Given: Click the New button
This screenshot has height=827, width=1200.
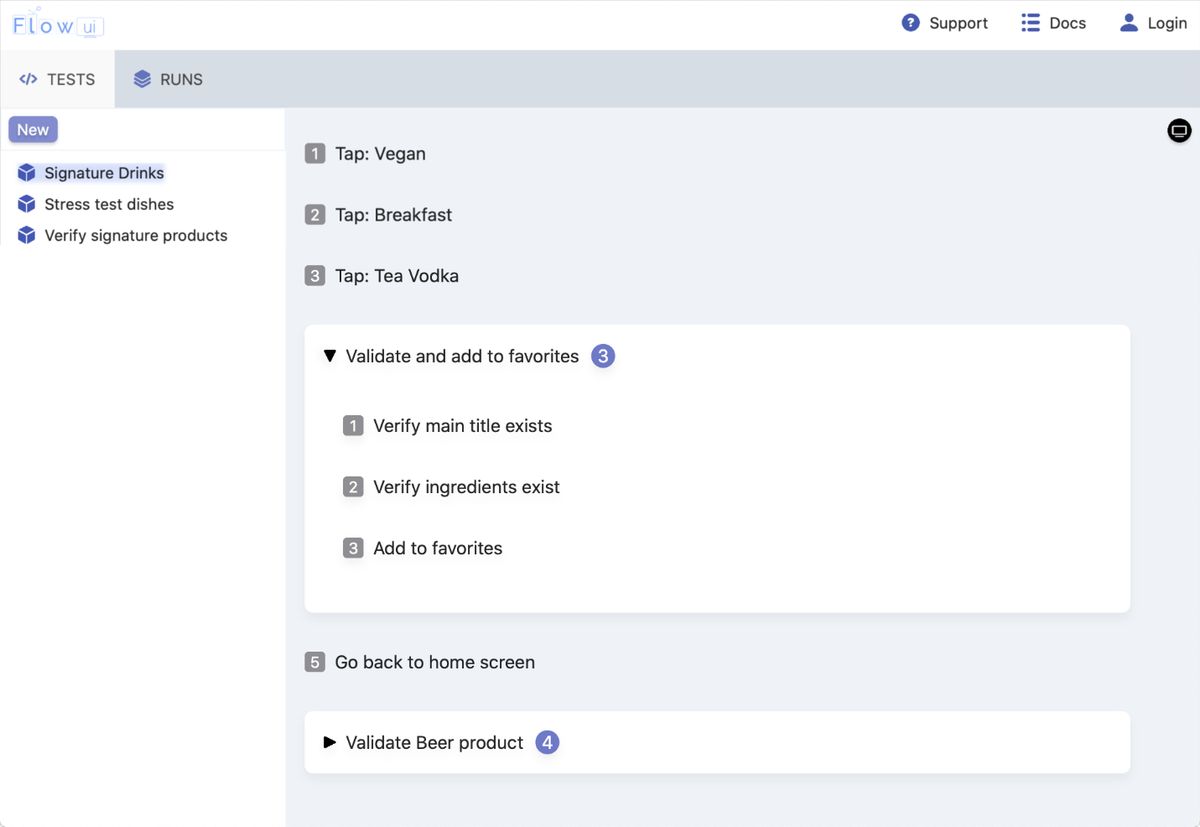Looking at the screenshot, I should (32, 129).
